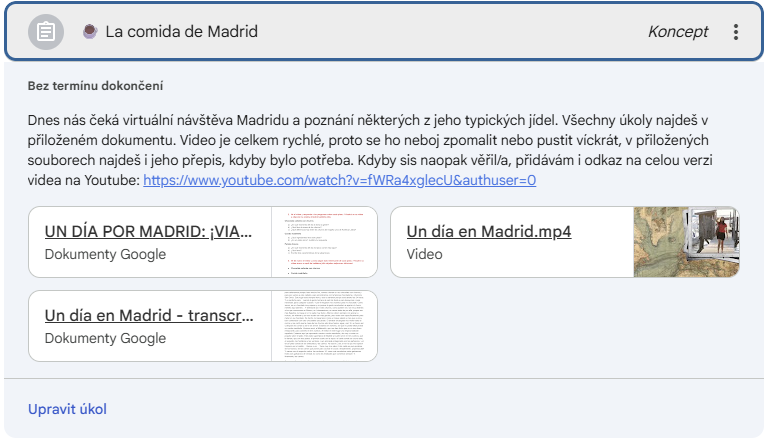Click the Koncept draft status label
The width and height of the screenshot is (768, 441).
coord(678,31)
